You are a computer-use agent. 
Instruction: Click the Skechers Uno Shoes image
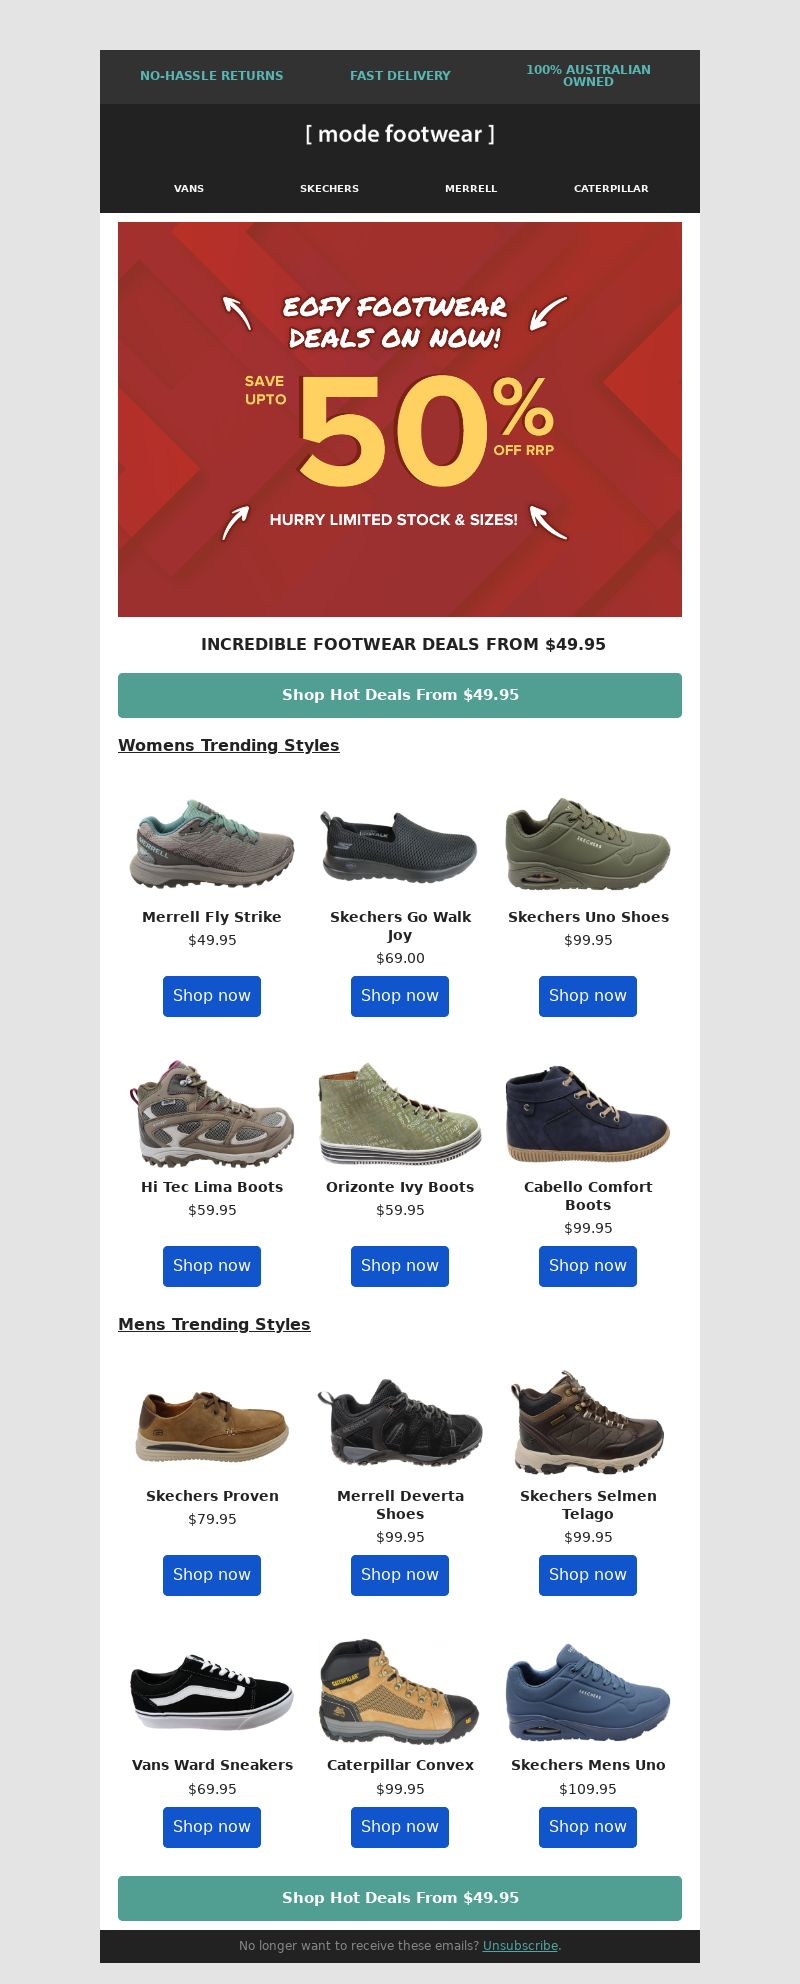click(x=588, y=843)
